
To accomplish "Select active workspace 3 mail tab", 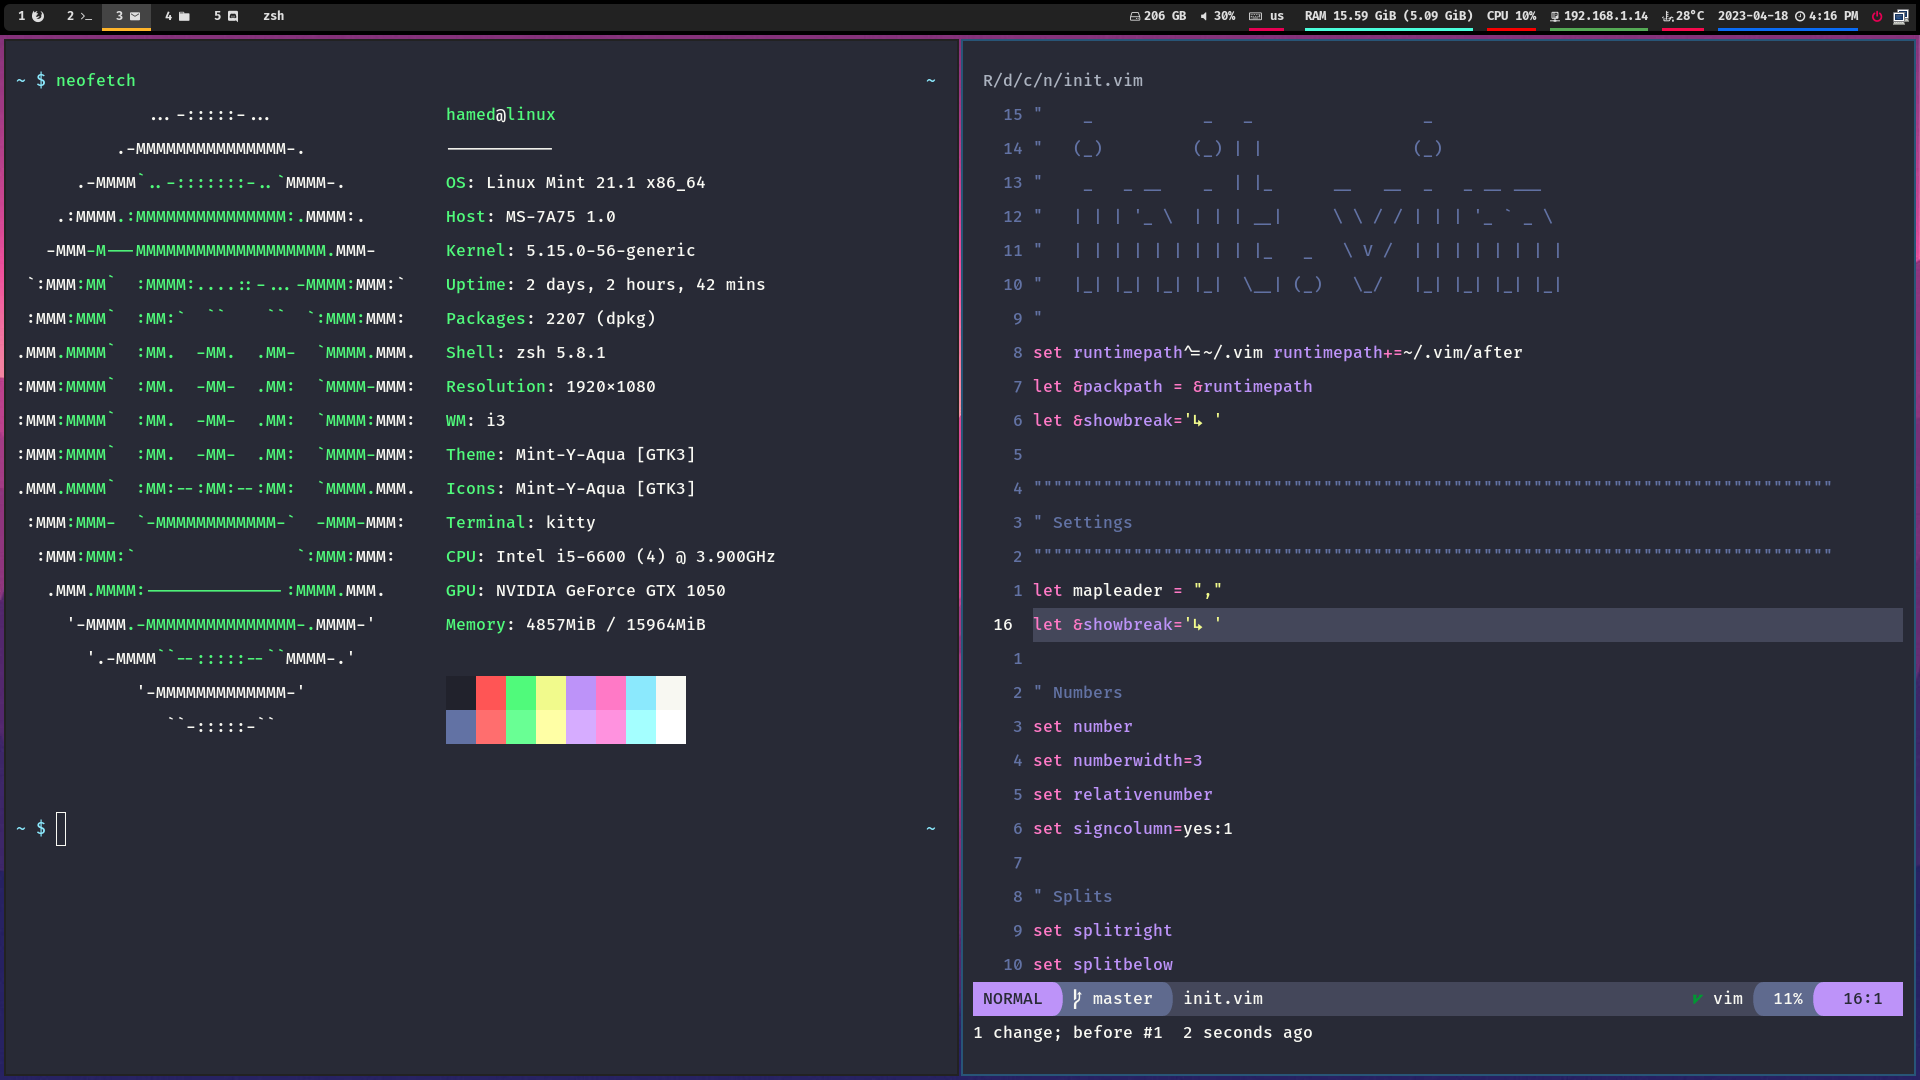I will [x=127, y=16].
